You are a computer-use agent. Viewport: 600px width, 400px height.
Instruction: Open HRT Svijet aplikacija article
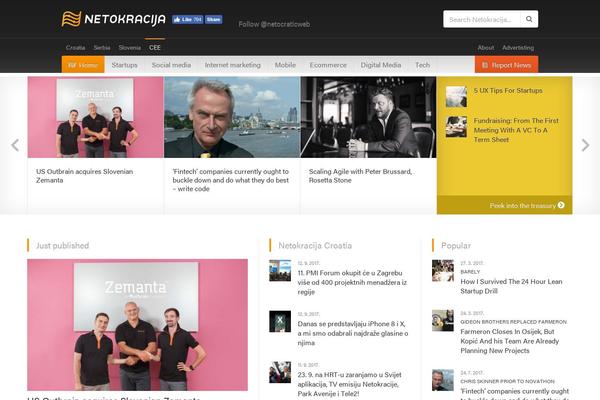[x=349, y=384]
